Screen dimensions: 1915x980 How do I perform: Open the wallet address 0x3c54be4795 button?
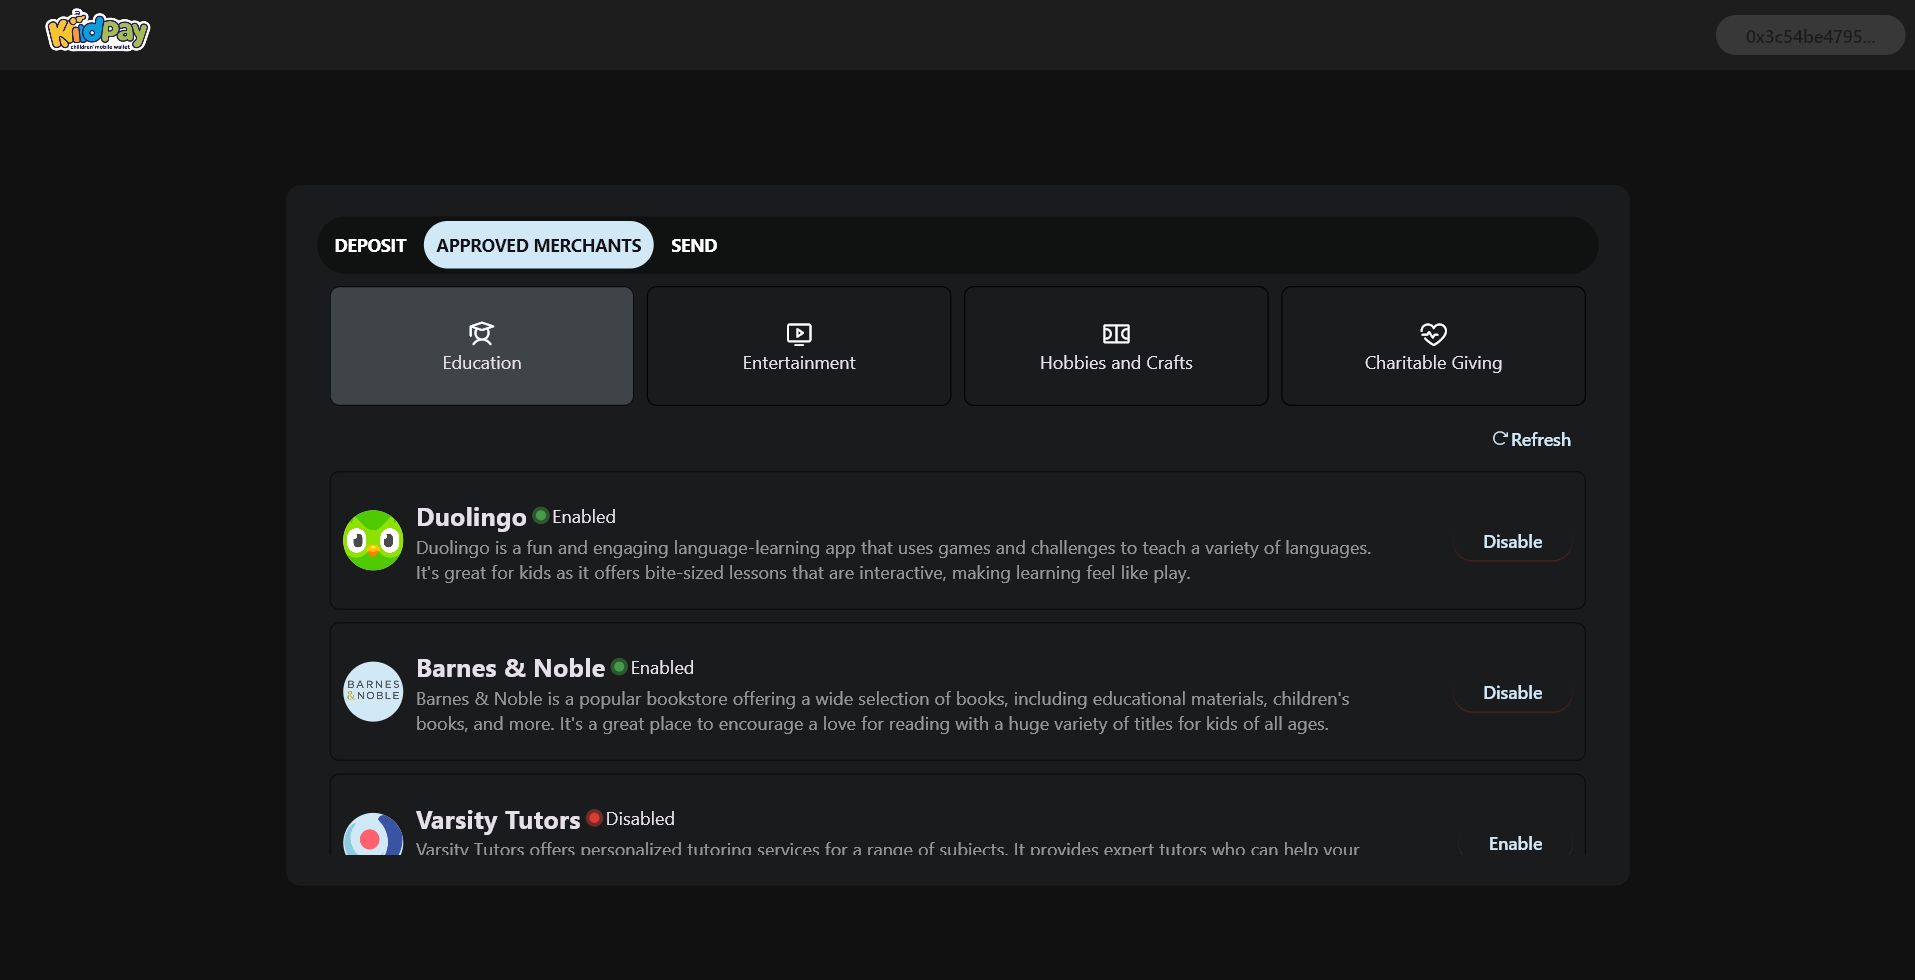(x=1810, y=36)
